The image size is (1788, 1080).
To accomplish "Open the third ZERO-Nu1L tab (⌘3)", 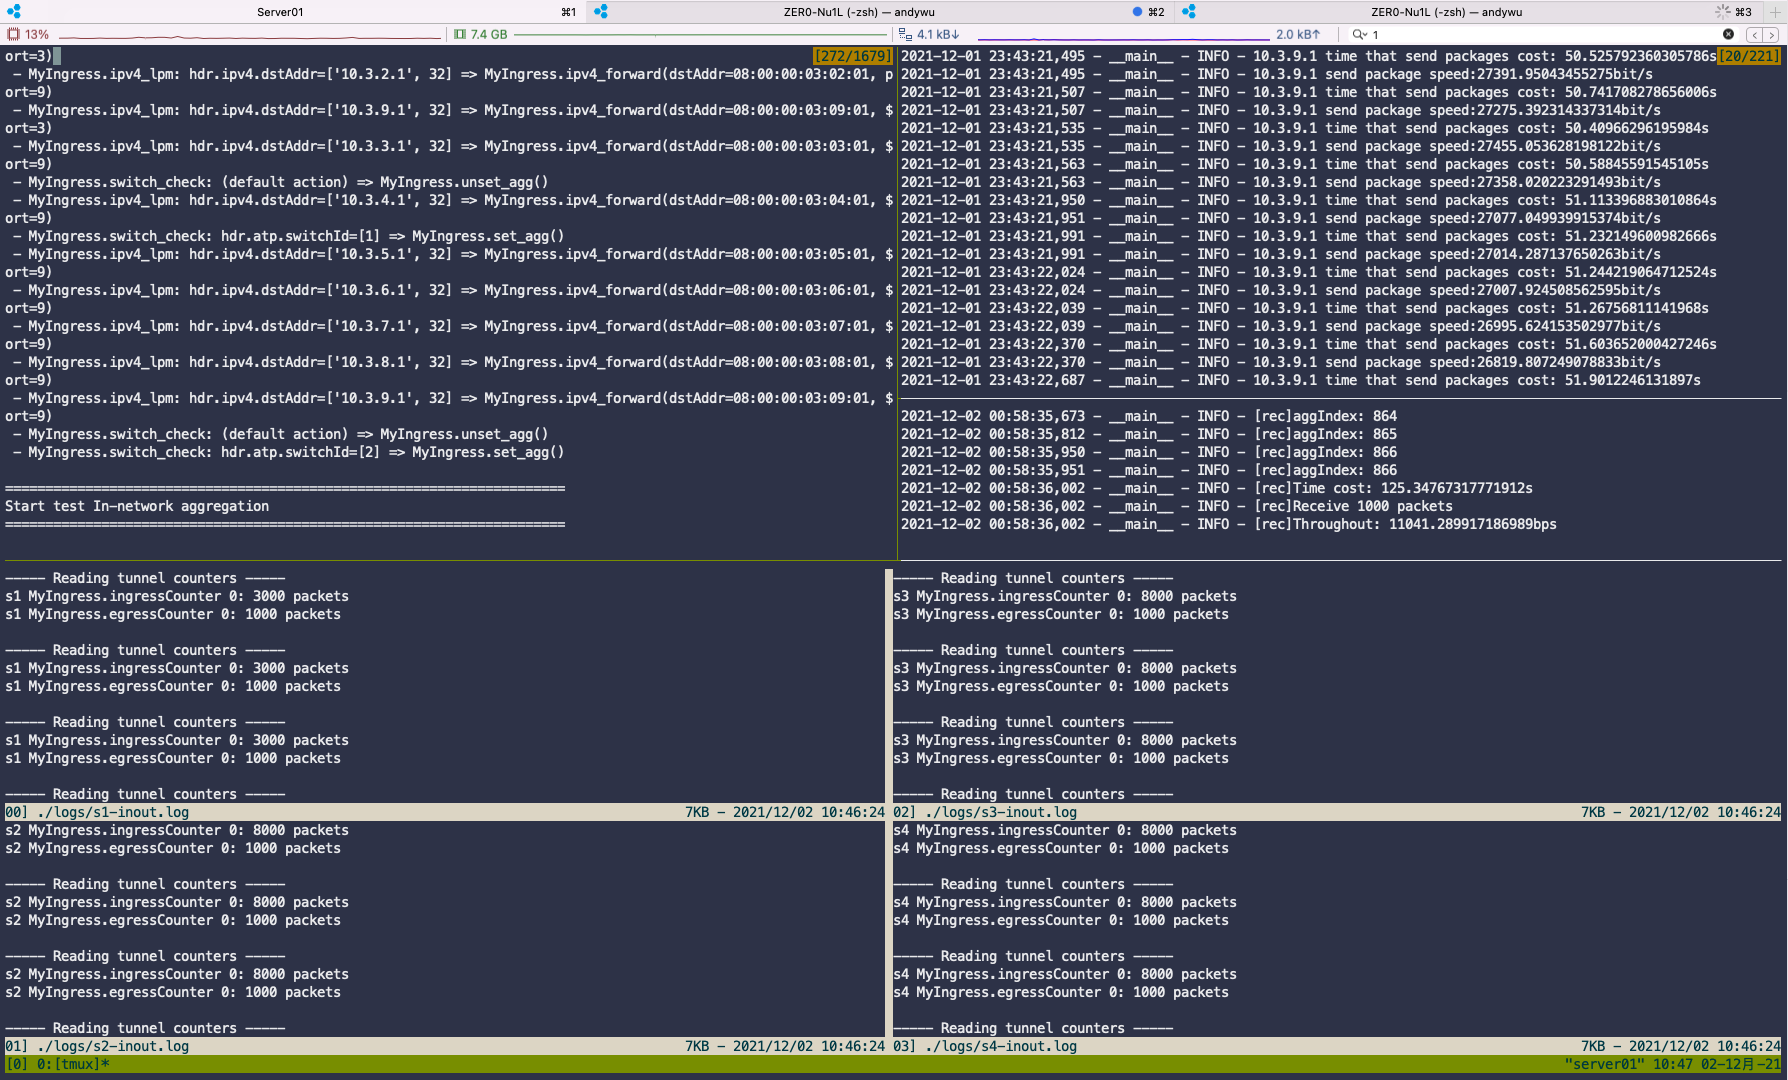I will point(1446,12).
